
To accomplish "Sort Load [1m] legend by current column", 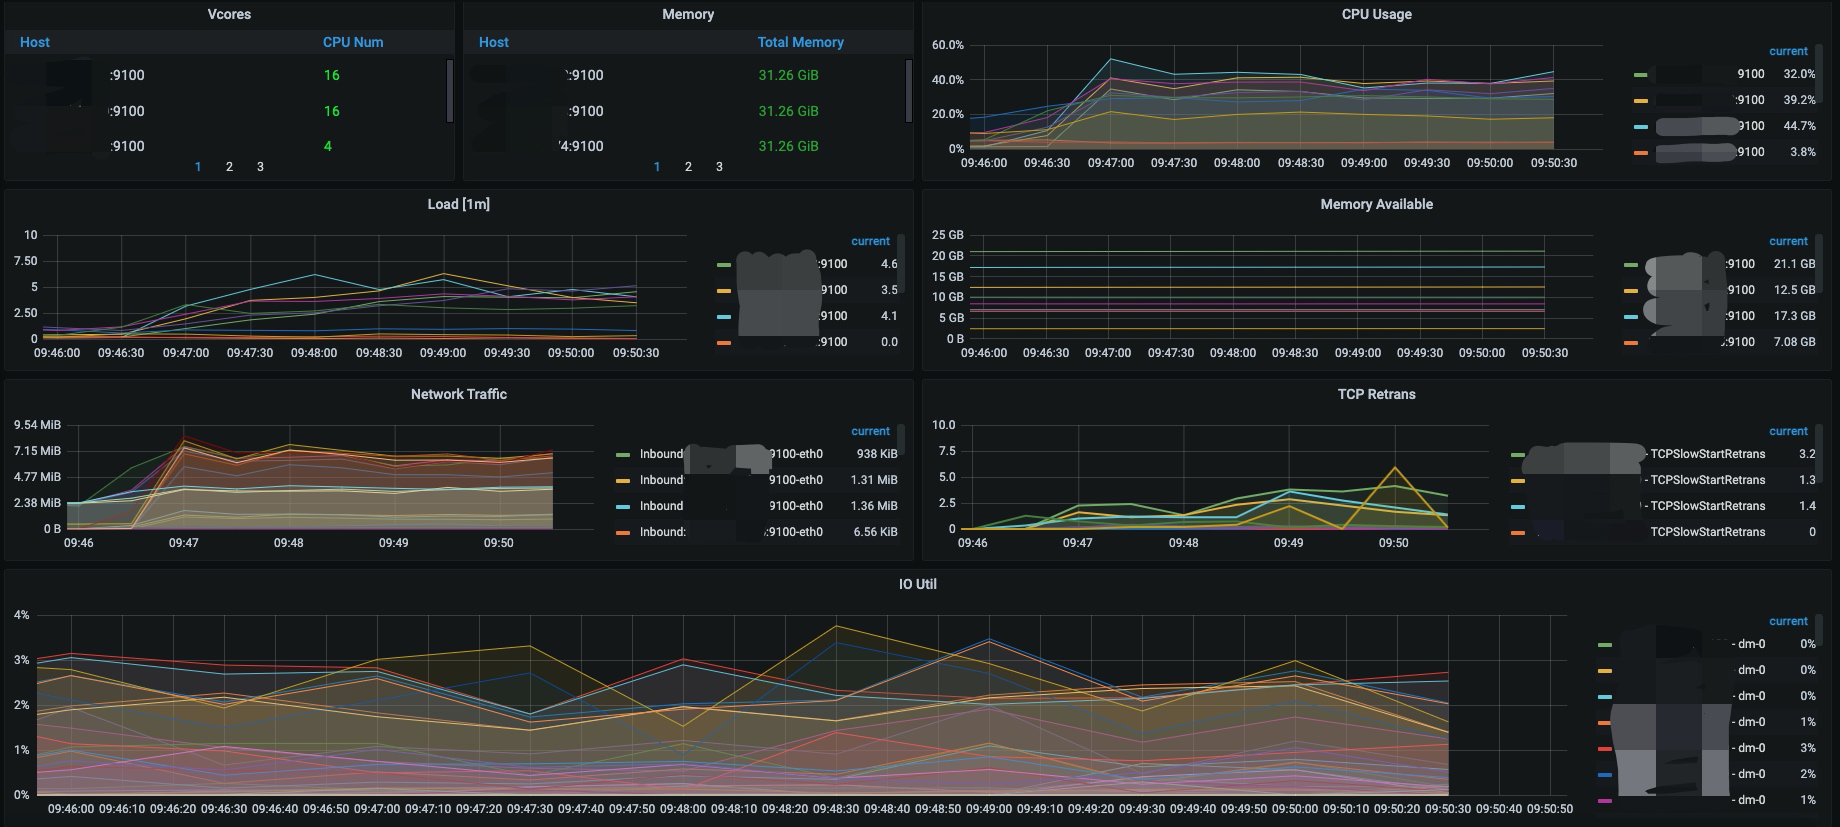I will tap(870, 241).
